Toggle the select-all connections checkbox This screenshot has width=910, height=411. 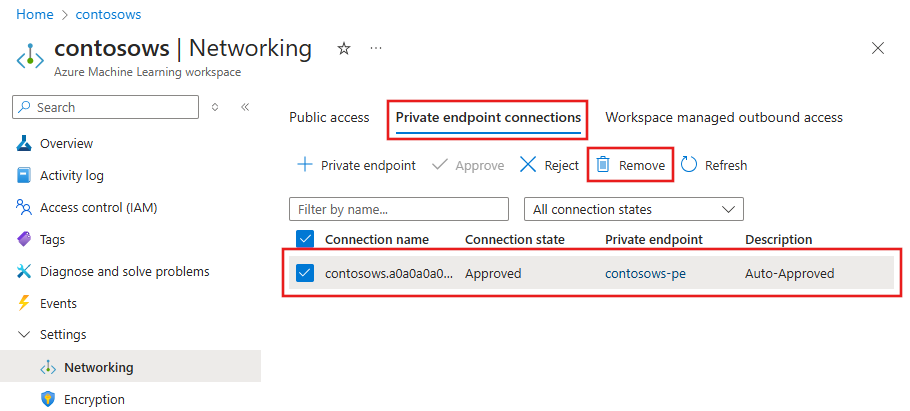point(306,239)
